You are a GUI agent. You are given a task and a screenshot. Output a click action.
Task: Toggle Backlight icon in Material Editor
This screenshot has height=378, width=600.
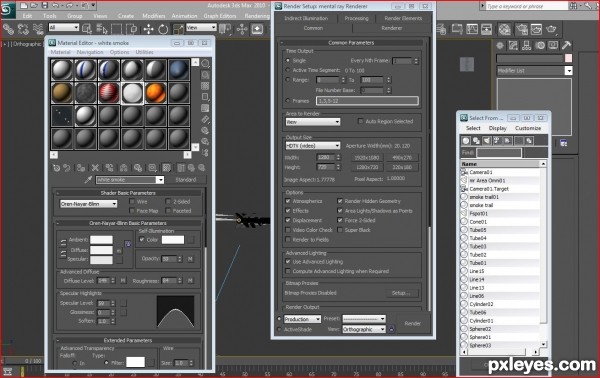tap(205, 75)
